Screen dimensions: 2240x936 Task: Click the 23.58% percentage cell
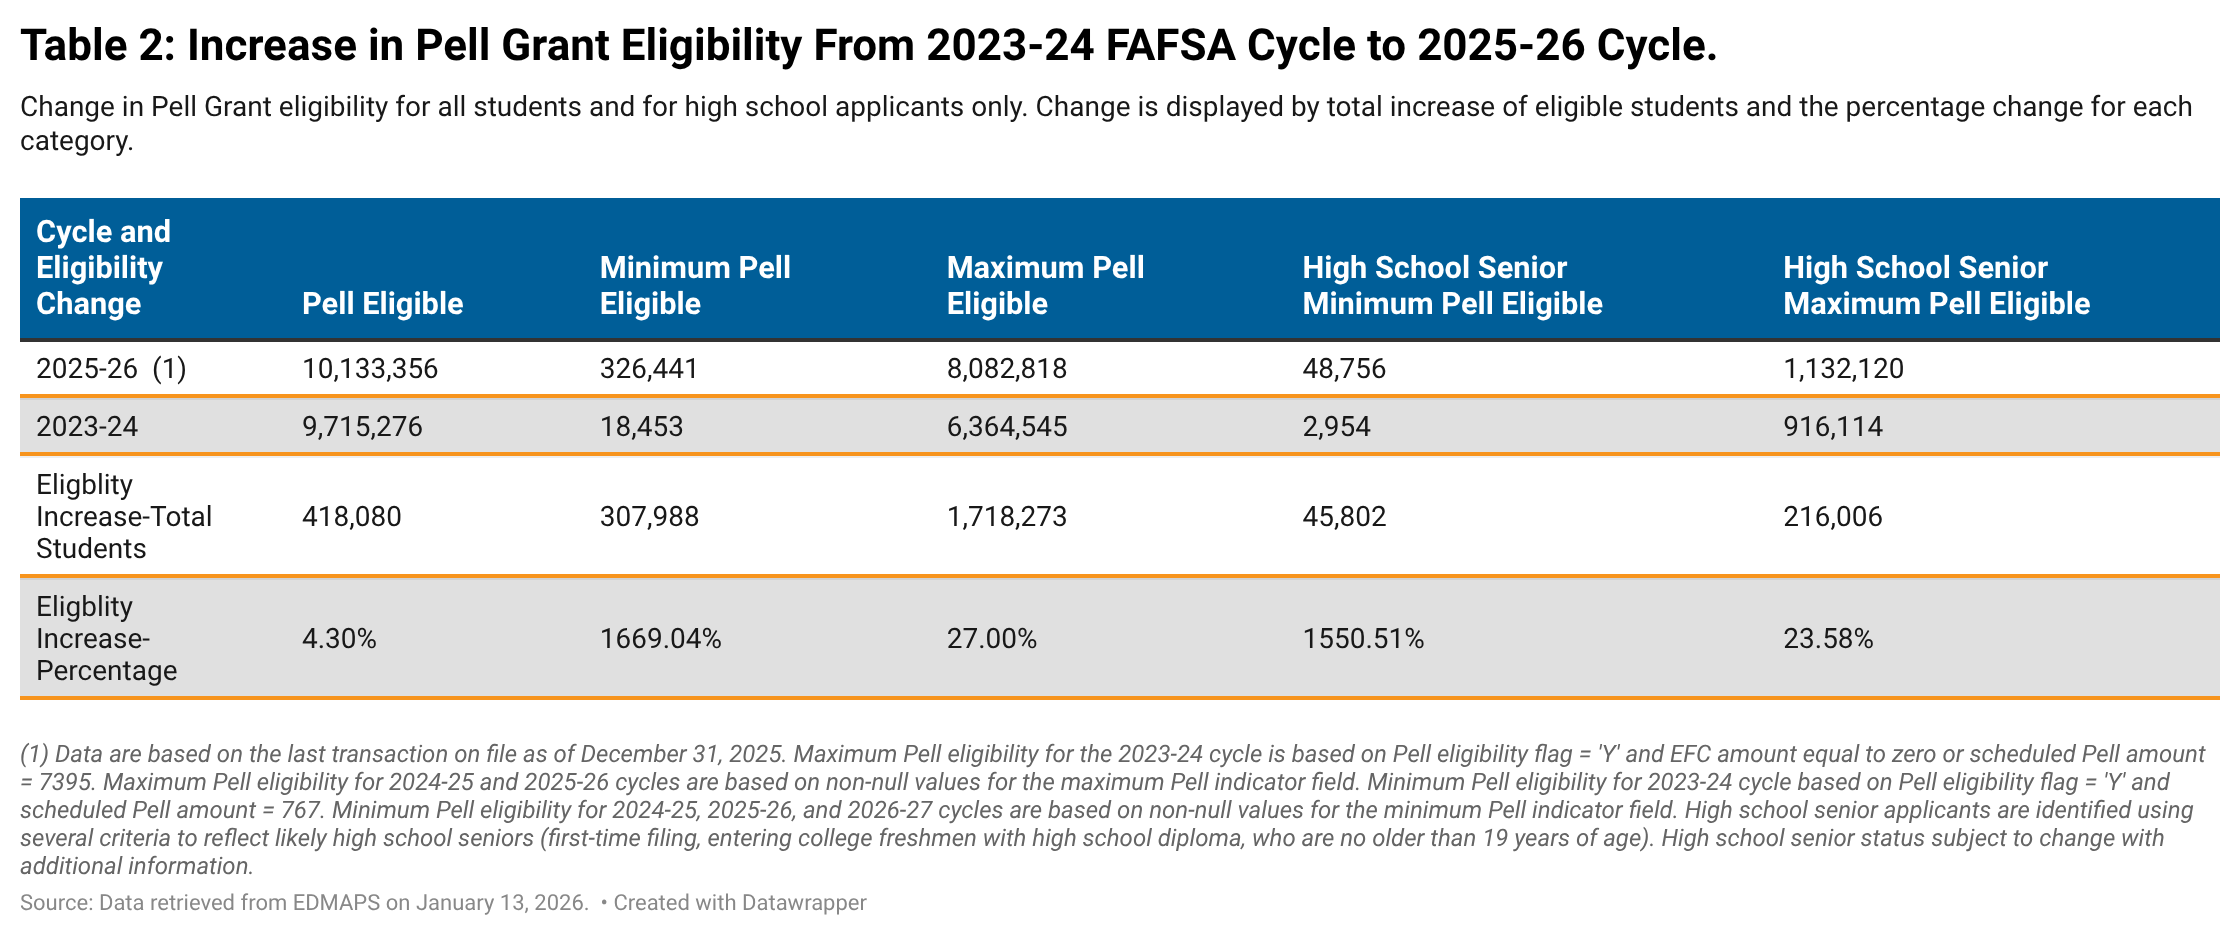coord(1828,639)
